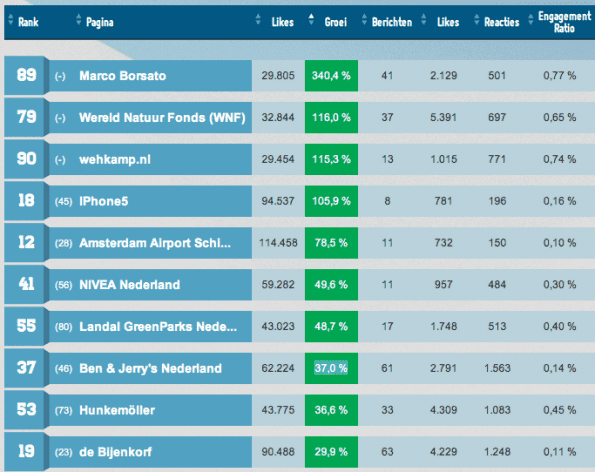The height and width of the screenshot is (472, 595).
Task: Click iPhone5 likes value 94.537
Action: click(278, 201)
